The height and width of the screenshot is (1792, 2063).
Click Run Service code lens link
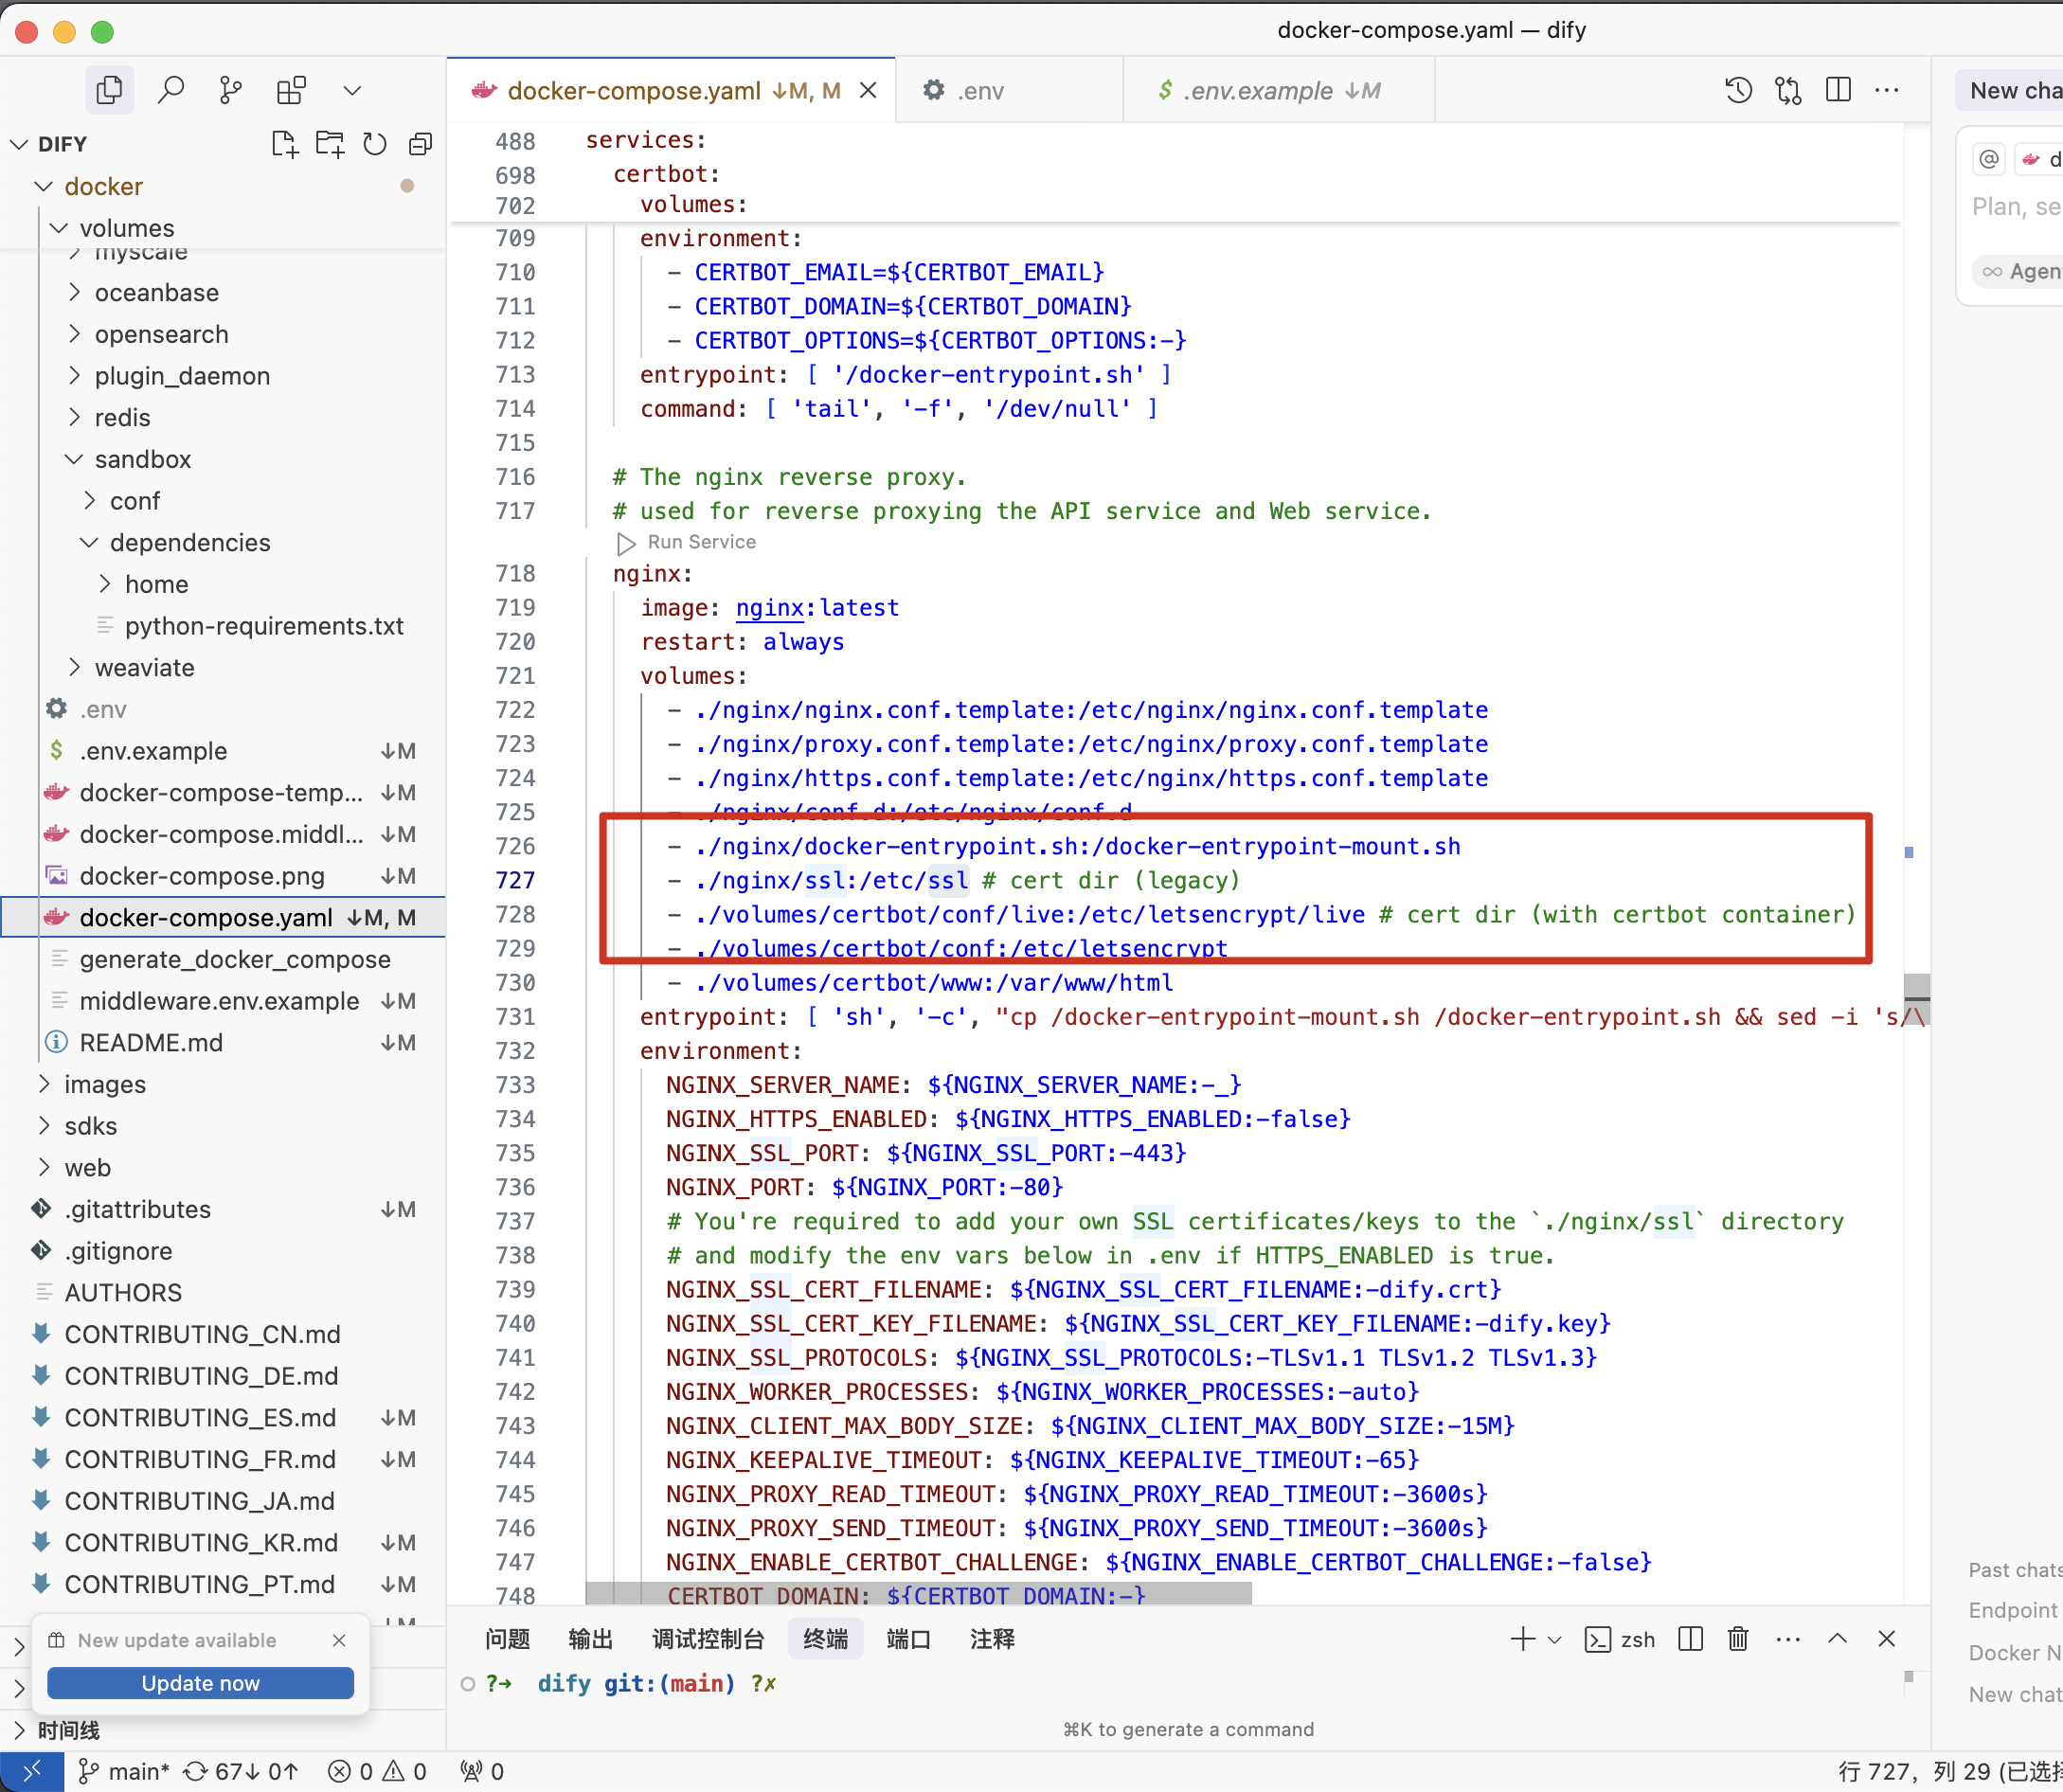tap(701, 542)
